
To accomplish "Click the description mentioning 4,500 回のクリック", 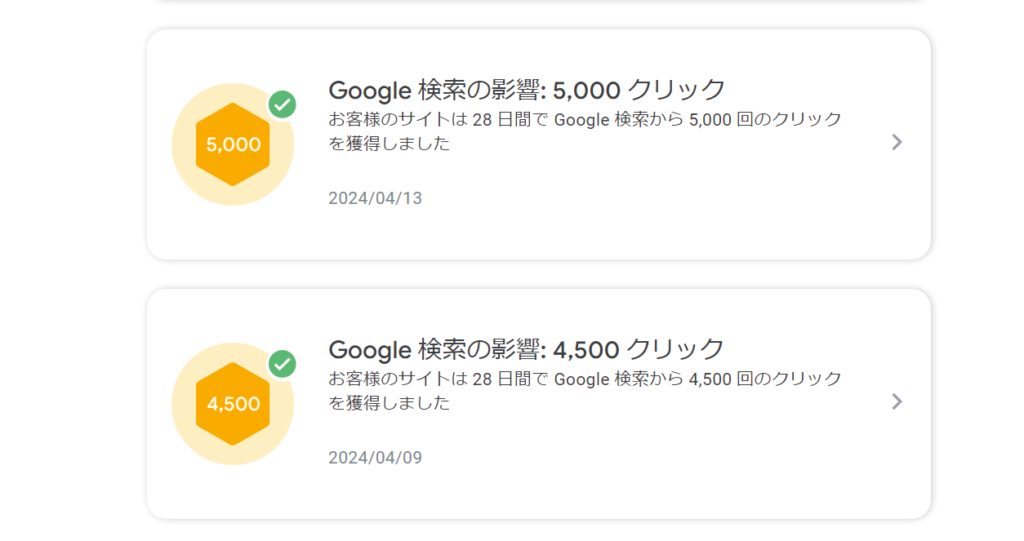I will point(585,380).
